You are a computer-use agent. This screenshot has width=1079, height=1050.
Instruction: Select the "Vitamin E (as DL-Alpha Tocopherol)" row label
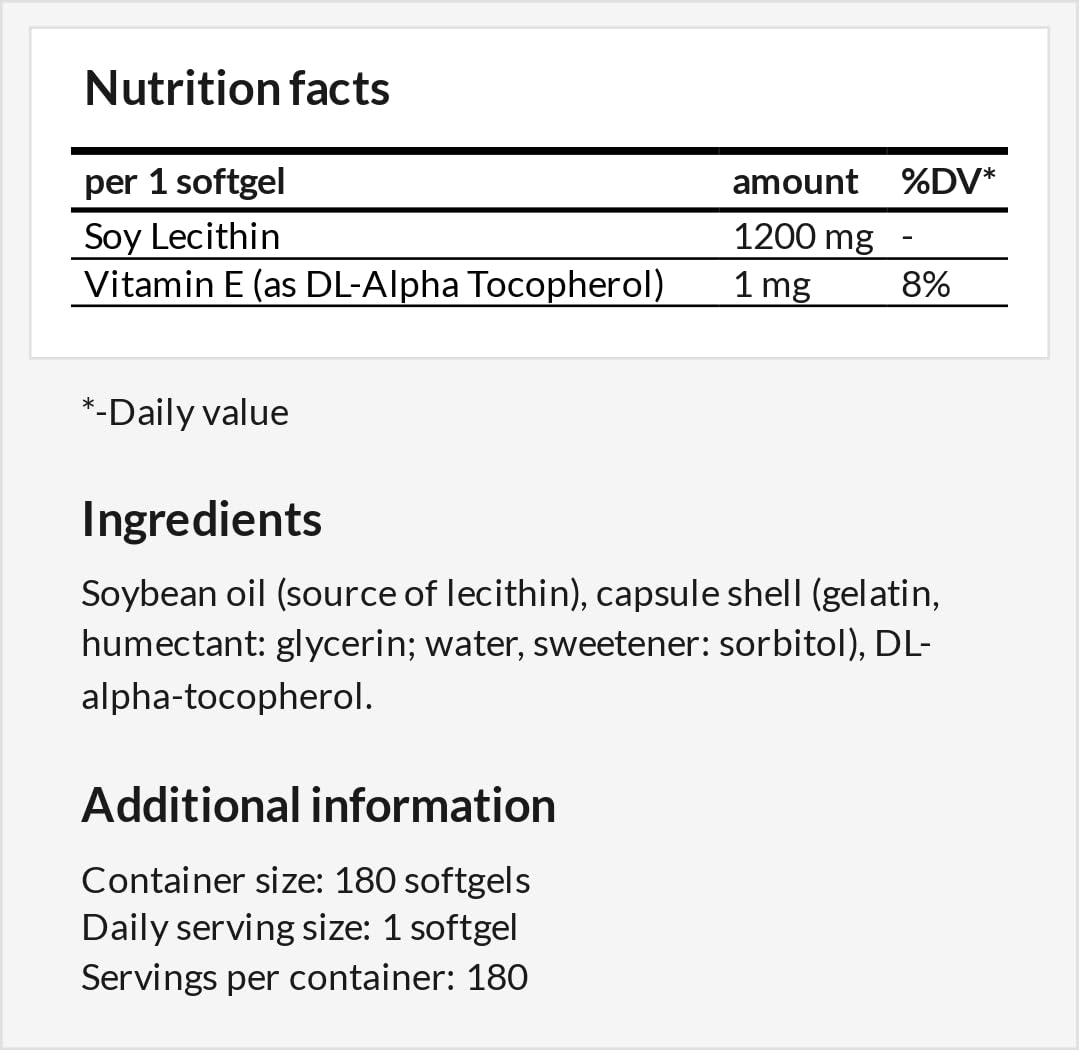(374, 285)
